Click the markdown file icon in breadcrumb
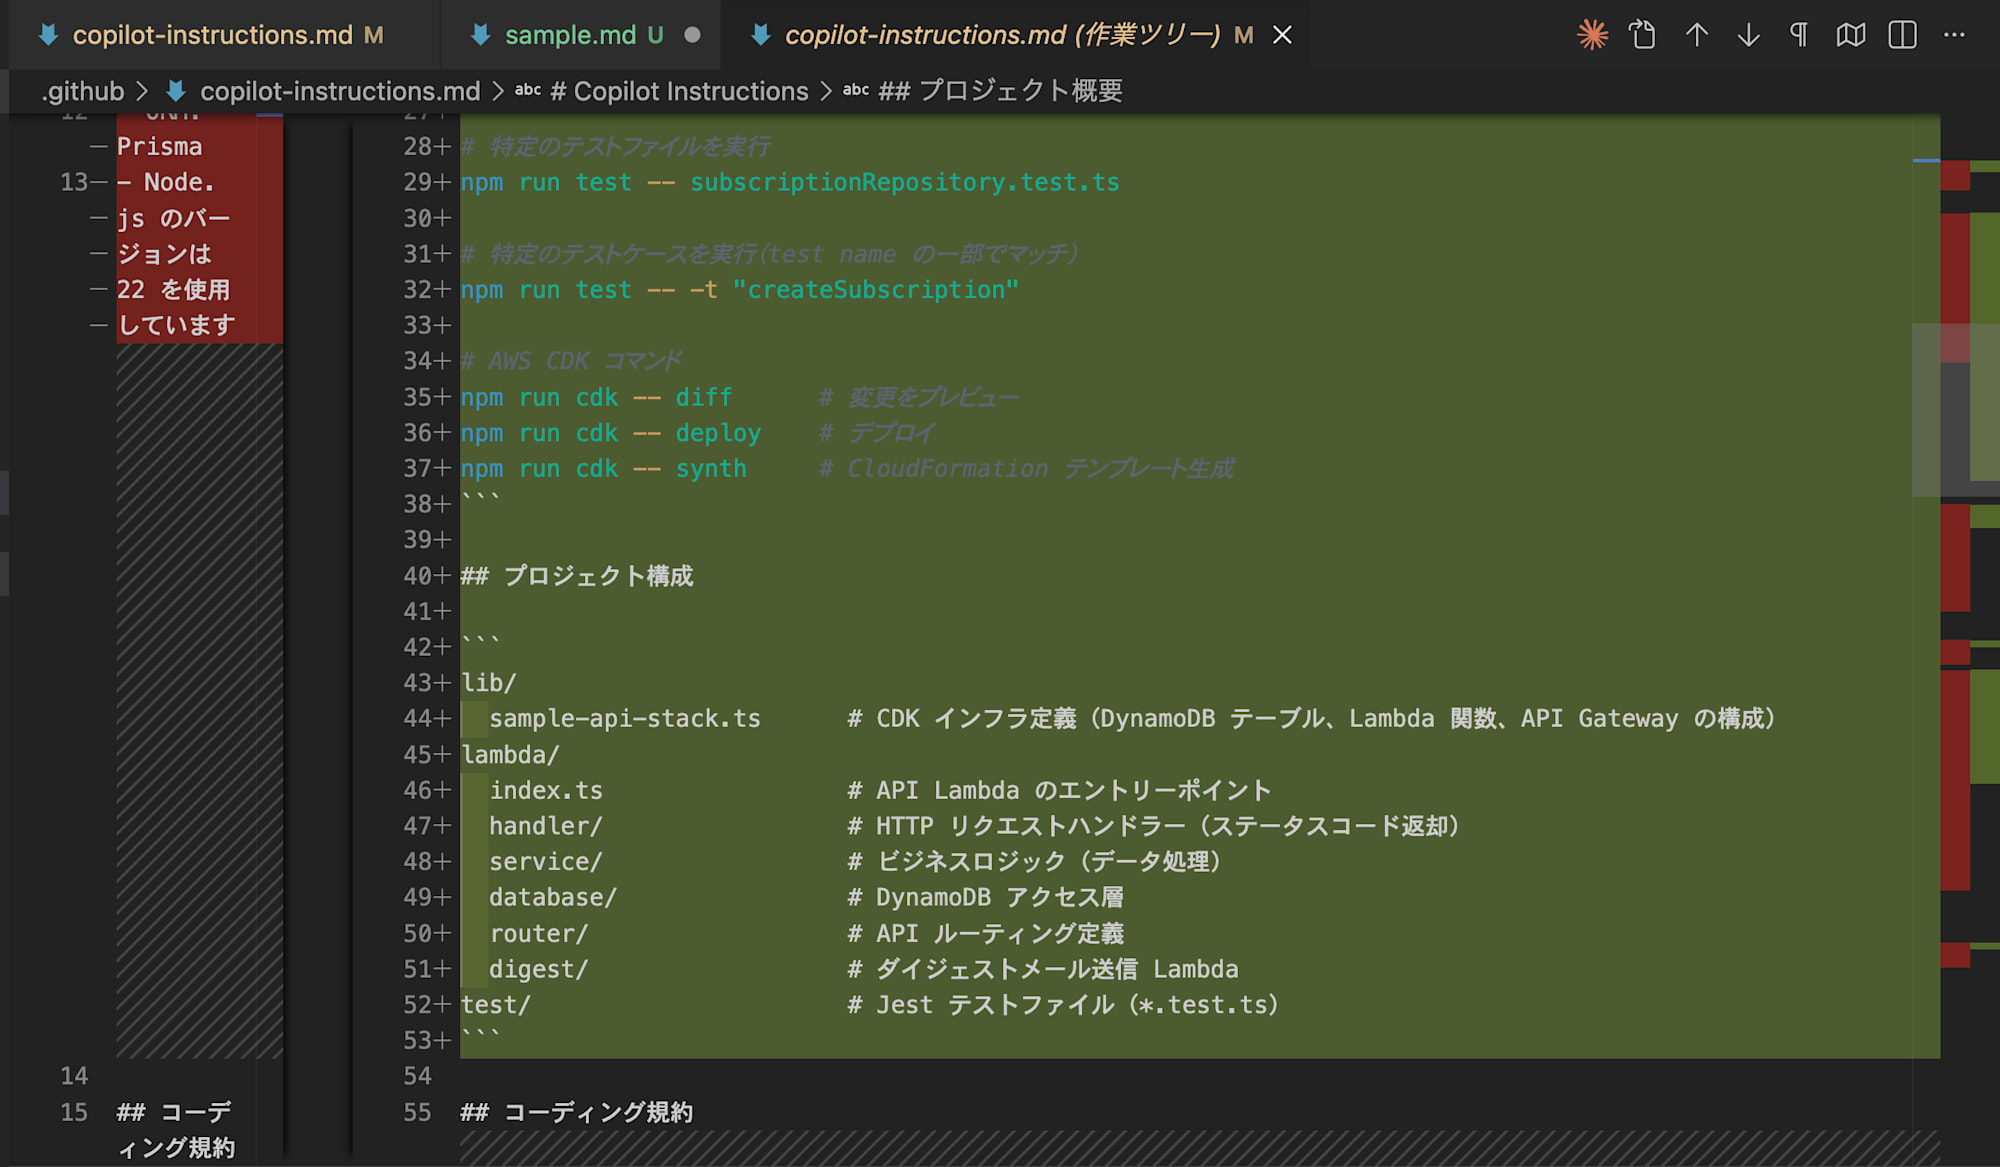 point(176,91)
